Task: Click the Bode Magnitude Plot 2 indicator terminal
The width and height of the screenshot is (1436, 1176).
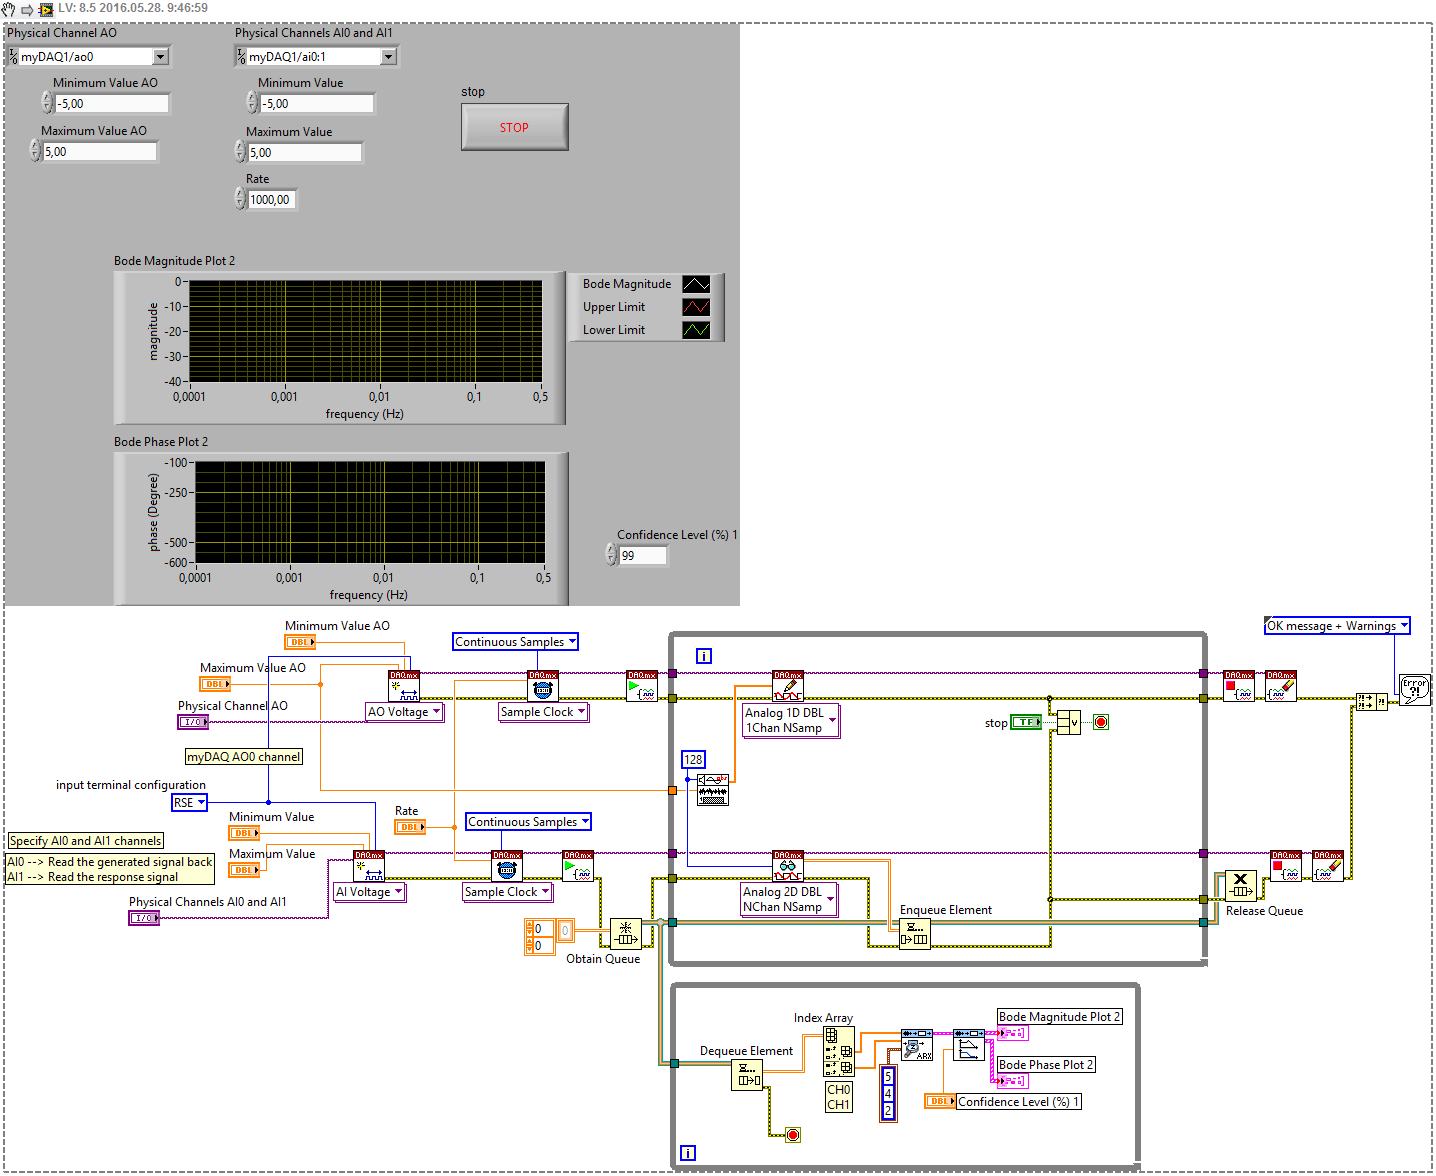Action: pyautogui.click(x=1013, y=1033)
